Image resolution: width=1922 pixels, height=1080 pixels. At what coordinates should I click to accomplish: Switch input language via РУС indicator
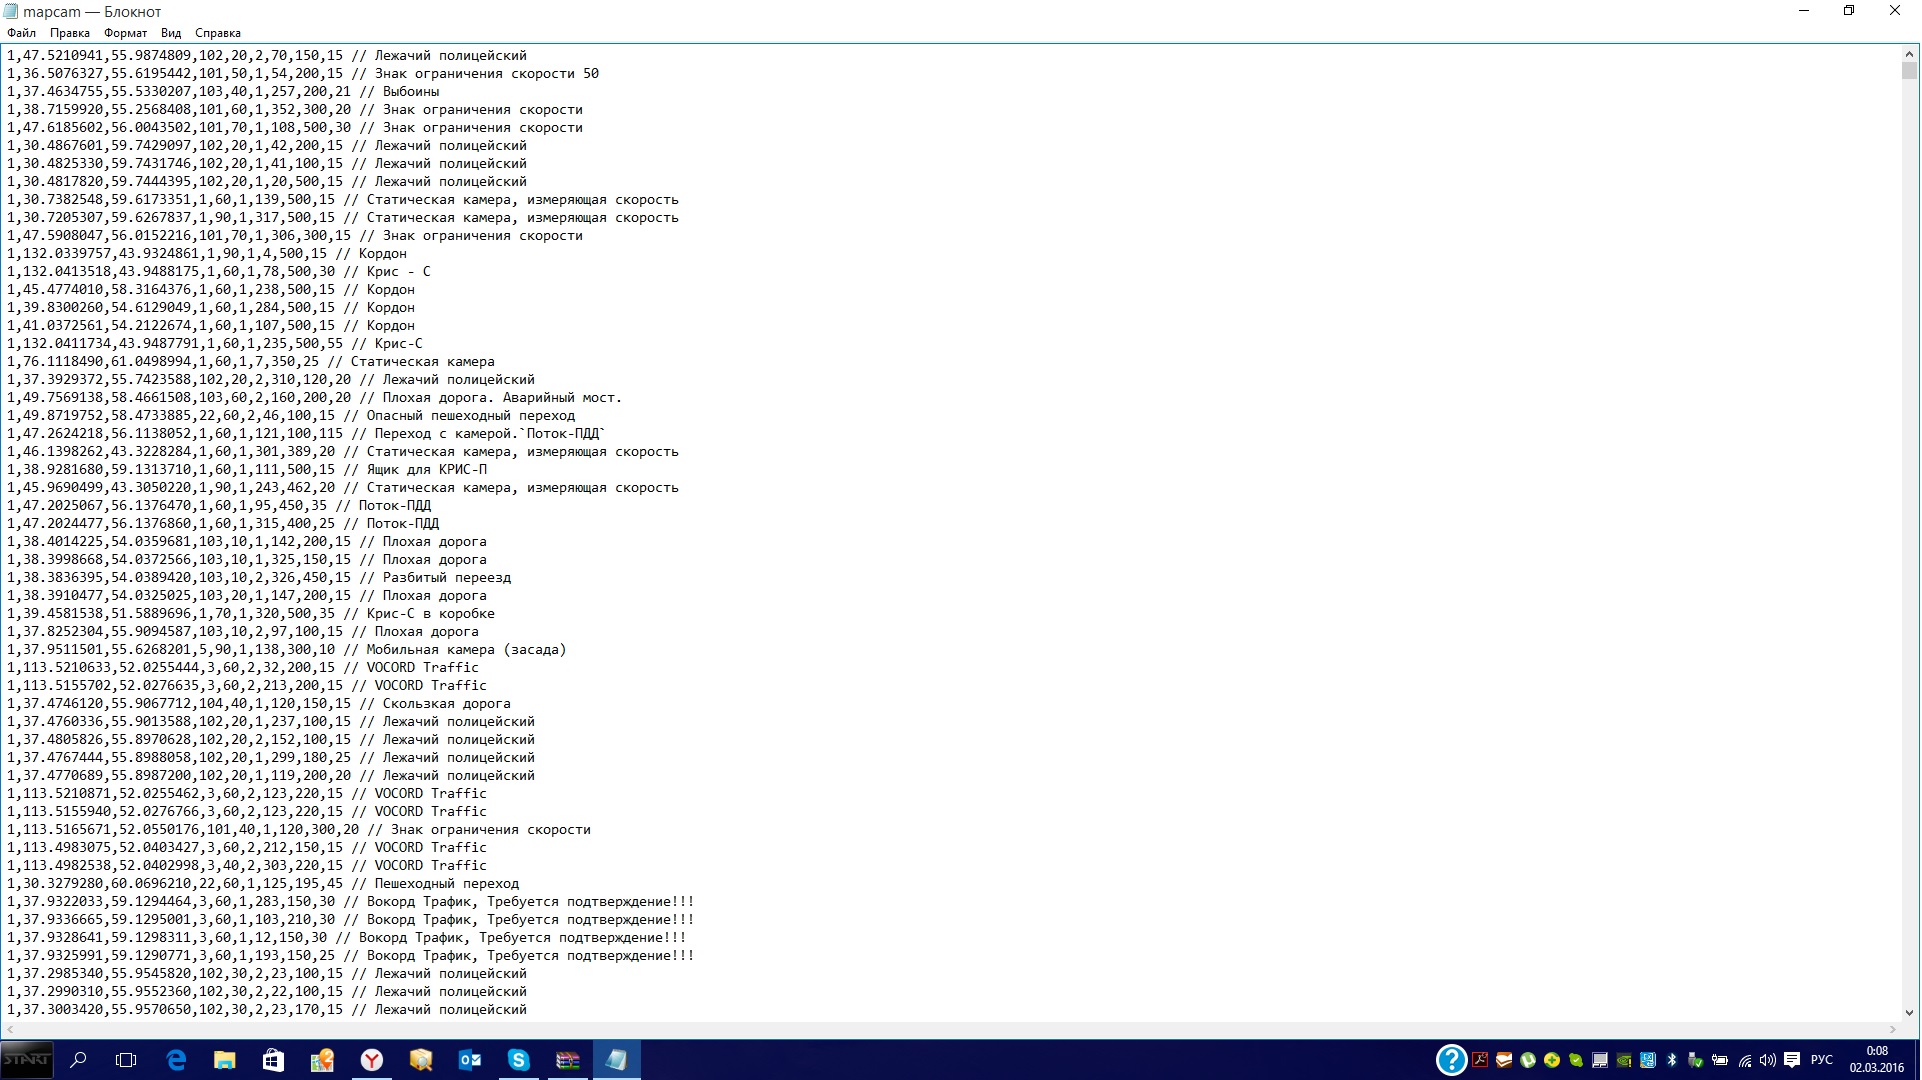point(1822,1060)
